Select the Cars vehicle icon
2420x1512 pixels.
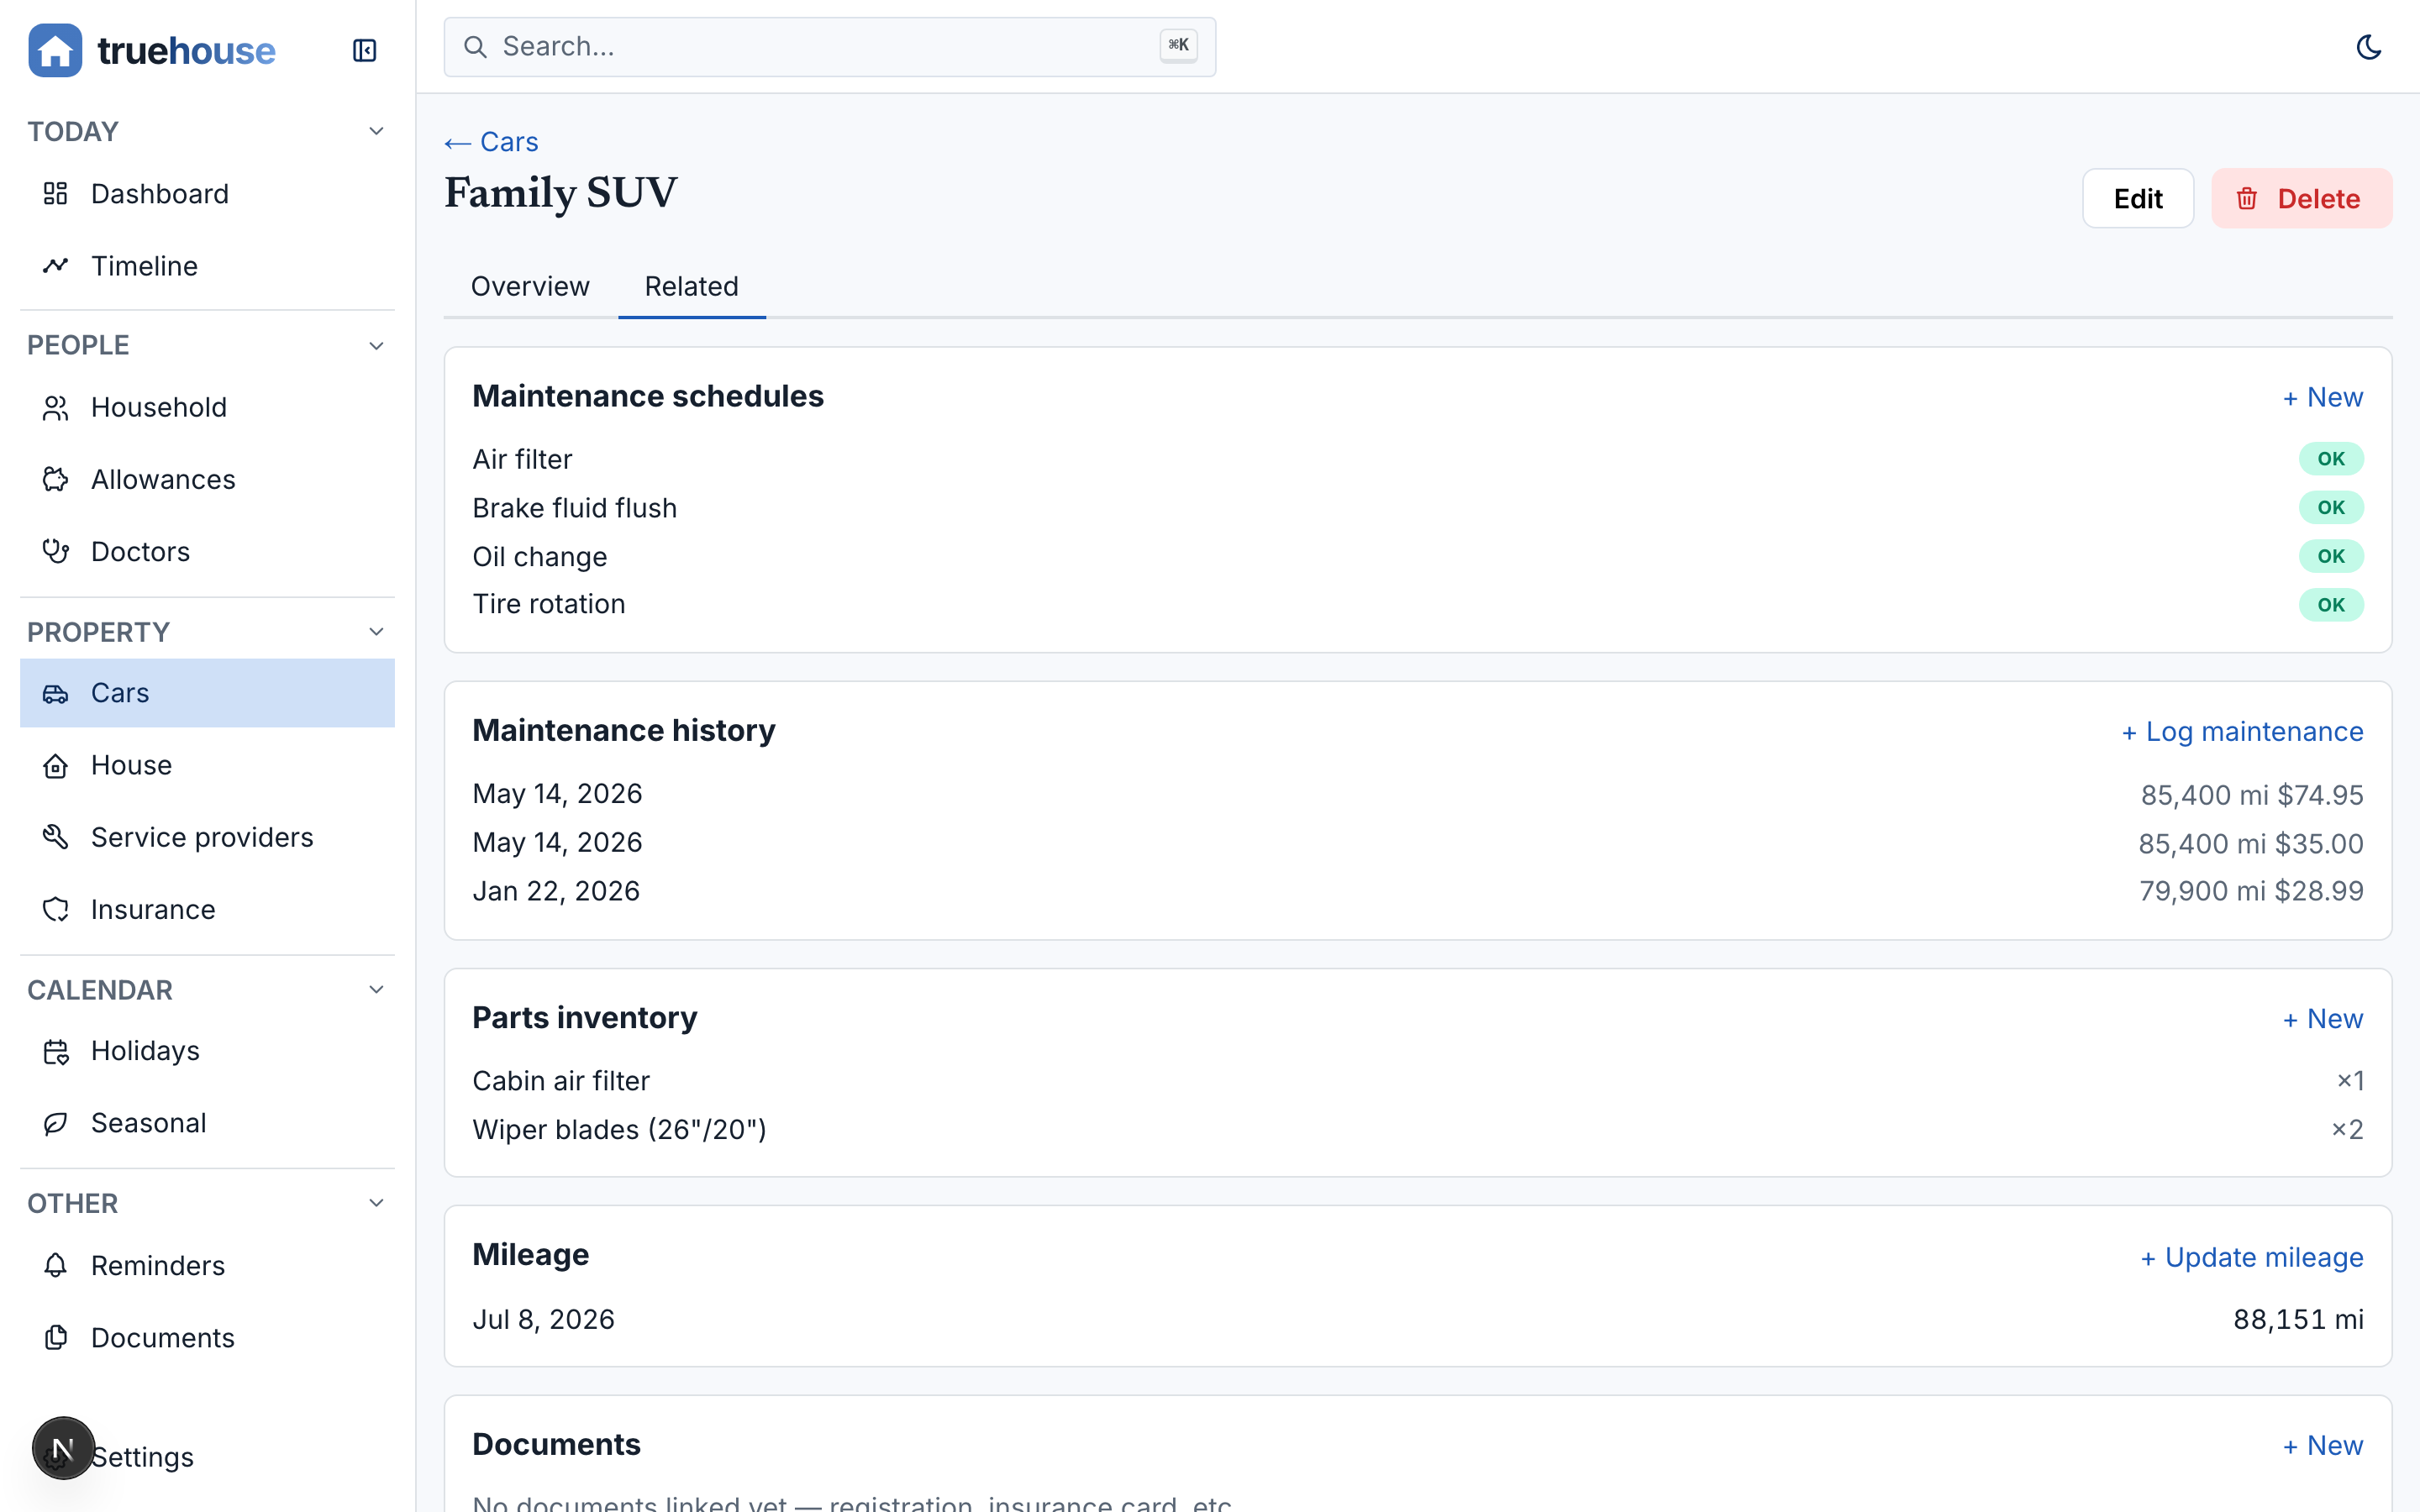point(56,693)
